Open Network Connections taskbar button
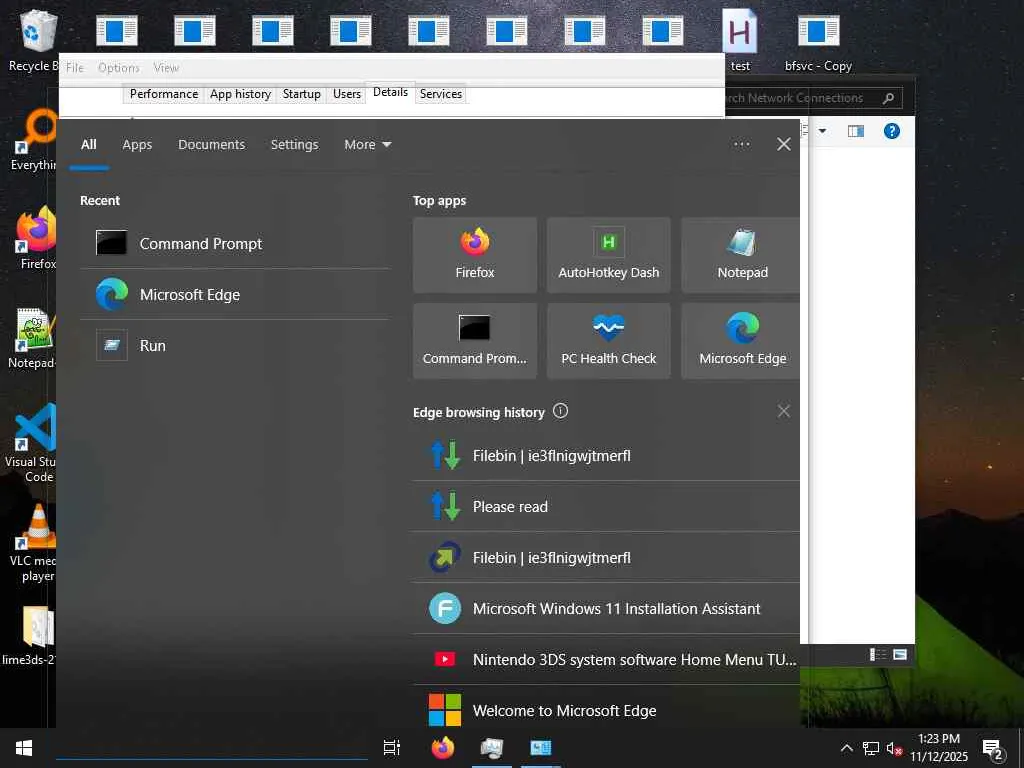This screenshot has width=1024, height=768. pyautogui.click(x=541, y=748)
